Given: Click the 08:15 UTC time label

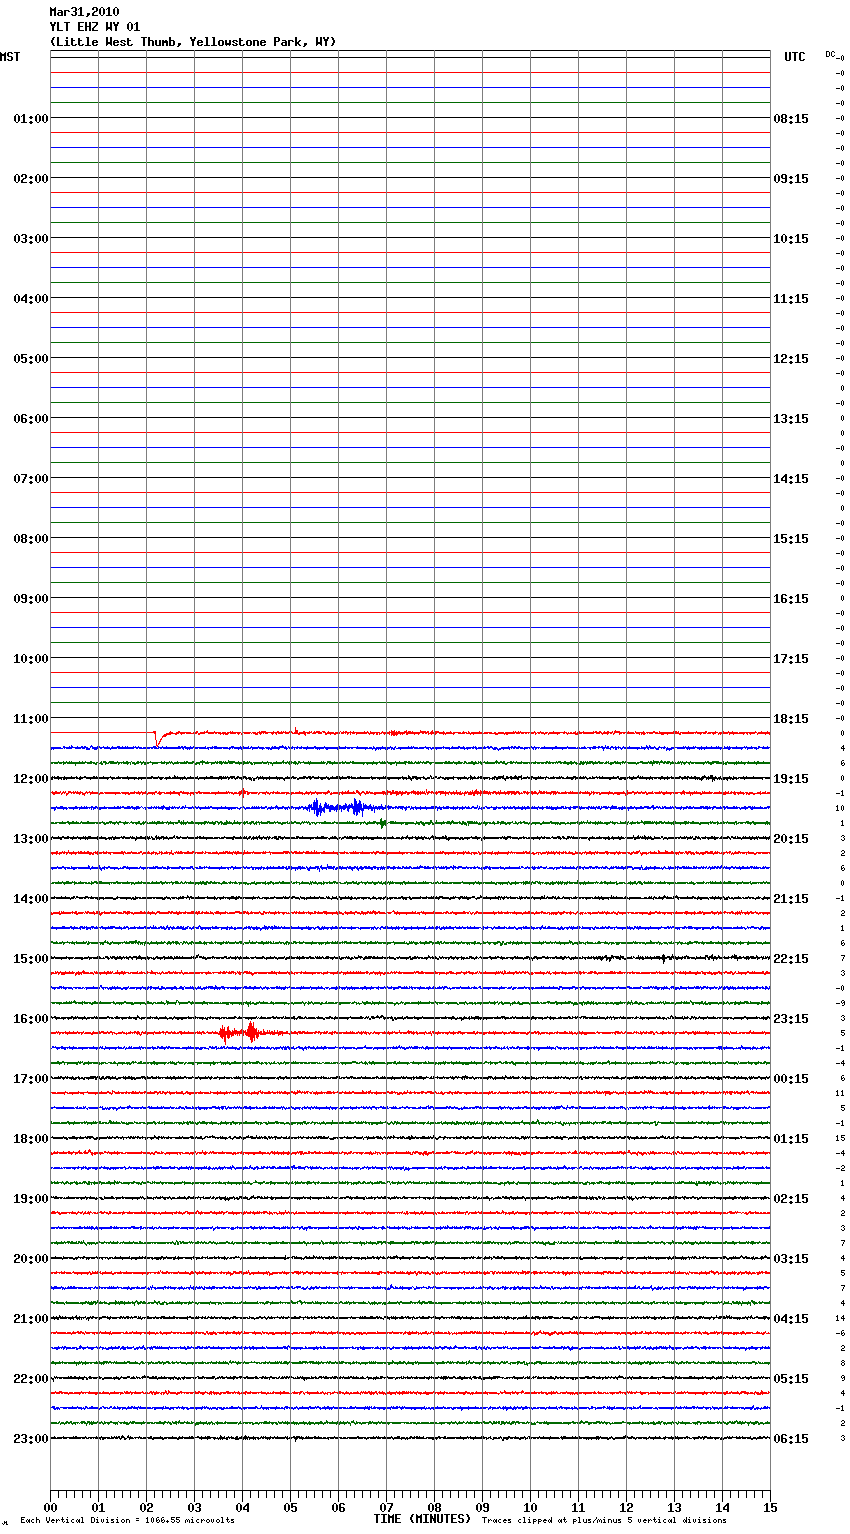Looking at the screenshot, I should pos(791,119).
